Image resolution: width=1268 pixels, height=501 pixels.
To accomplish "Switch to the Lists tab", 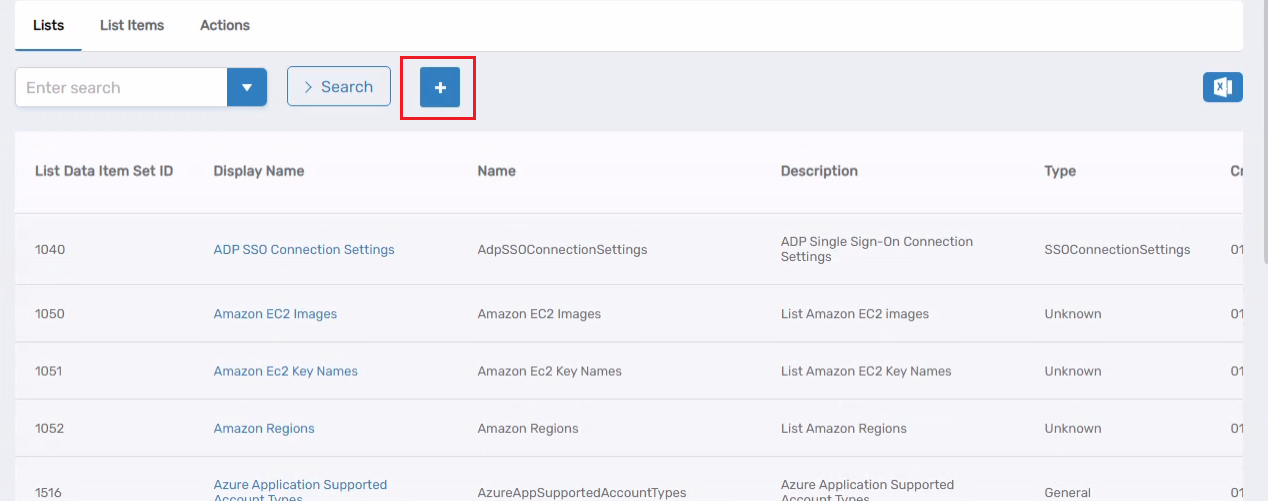I will (48, 25).
